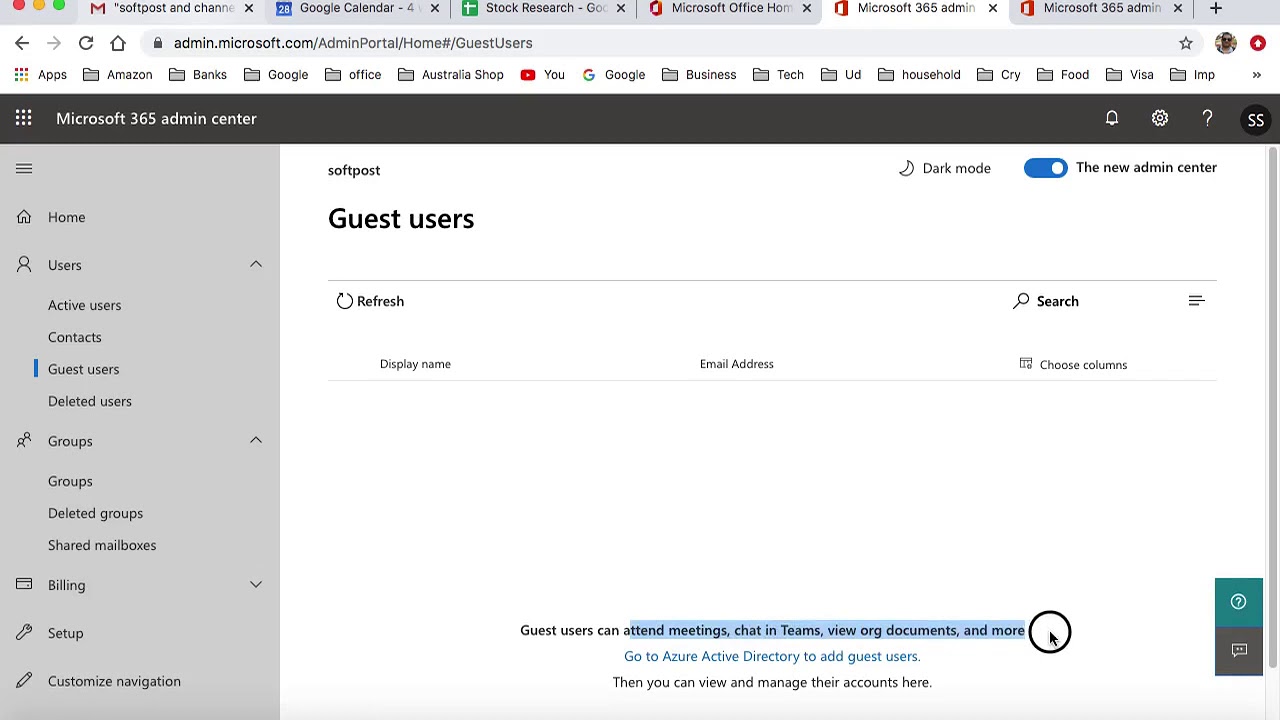Click the page vertical scrollbar
The height and width of the screenshot is (720, 1280).
(1272, 408)
